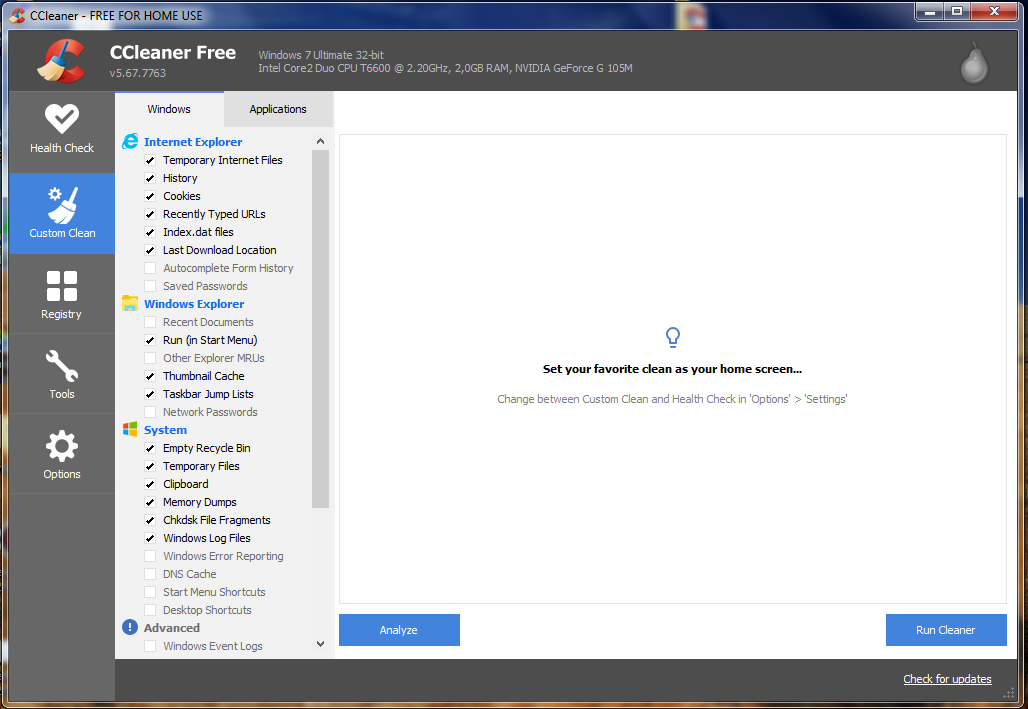Toggle Memory Dumps checkbox
Screen dimensions: 1028x709
coord(150,502)
